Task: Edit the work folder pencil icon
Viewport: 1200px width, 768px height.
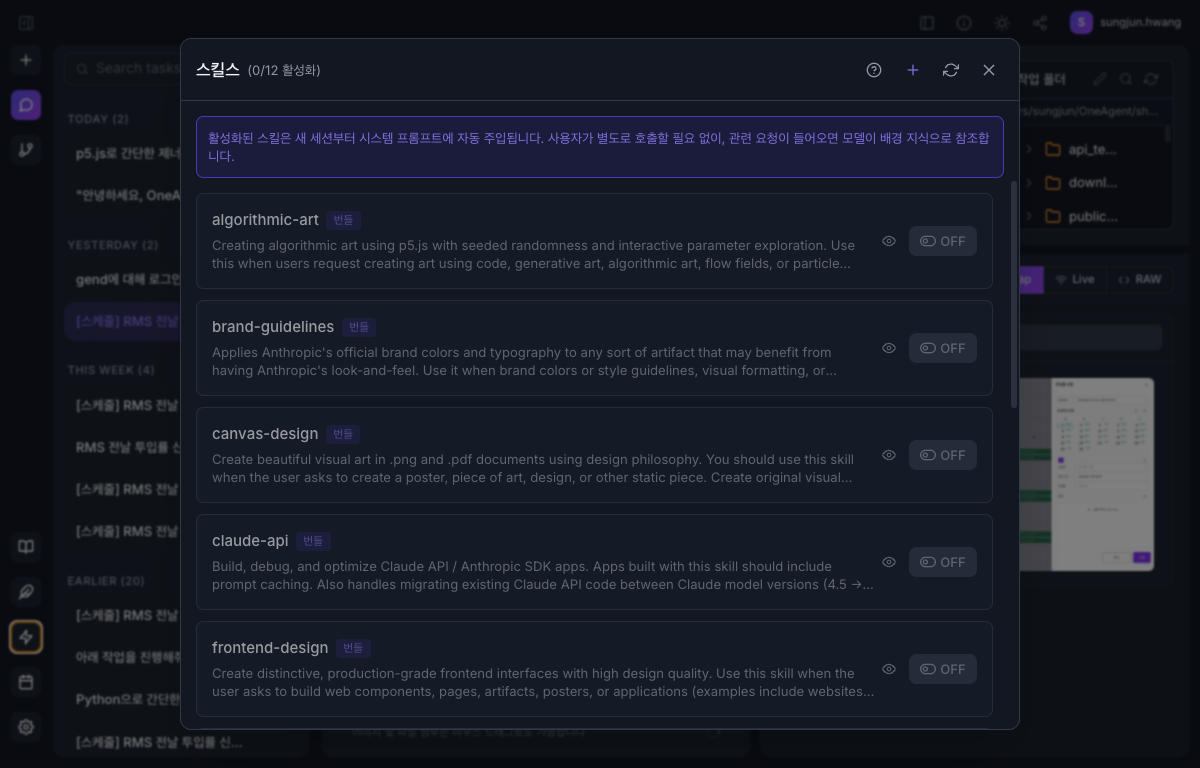Action: click(x=1100, y=79)
